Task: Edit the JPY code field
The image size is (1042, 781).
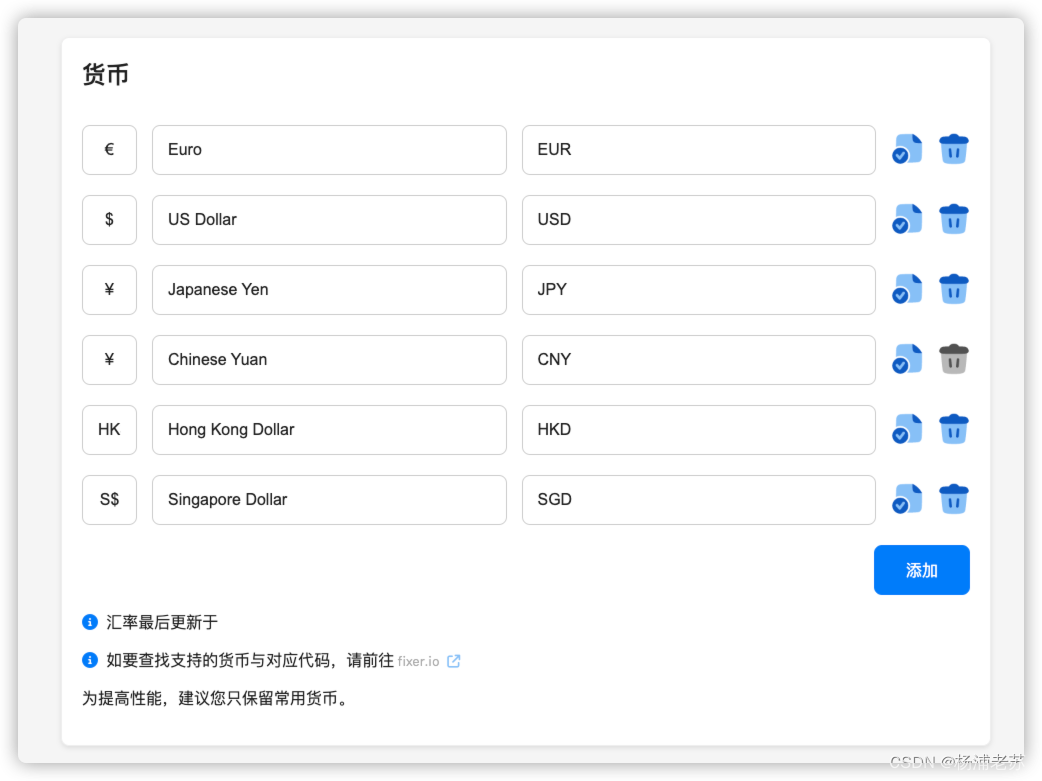Action: [x=698, y=290]
